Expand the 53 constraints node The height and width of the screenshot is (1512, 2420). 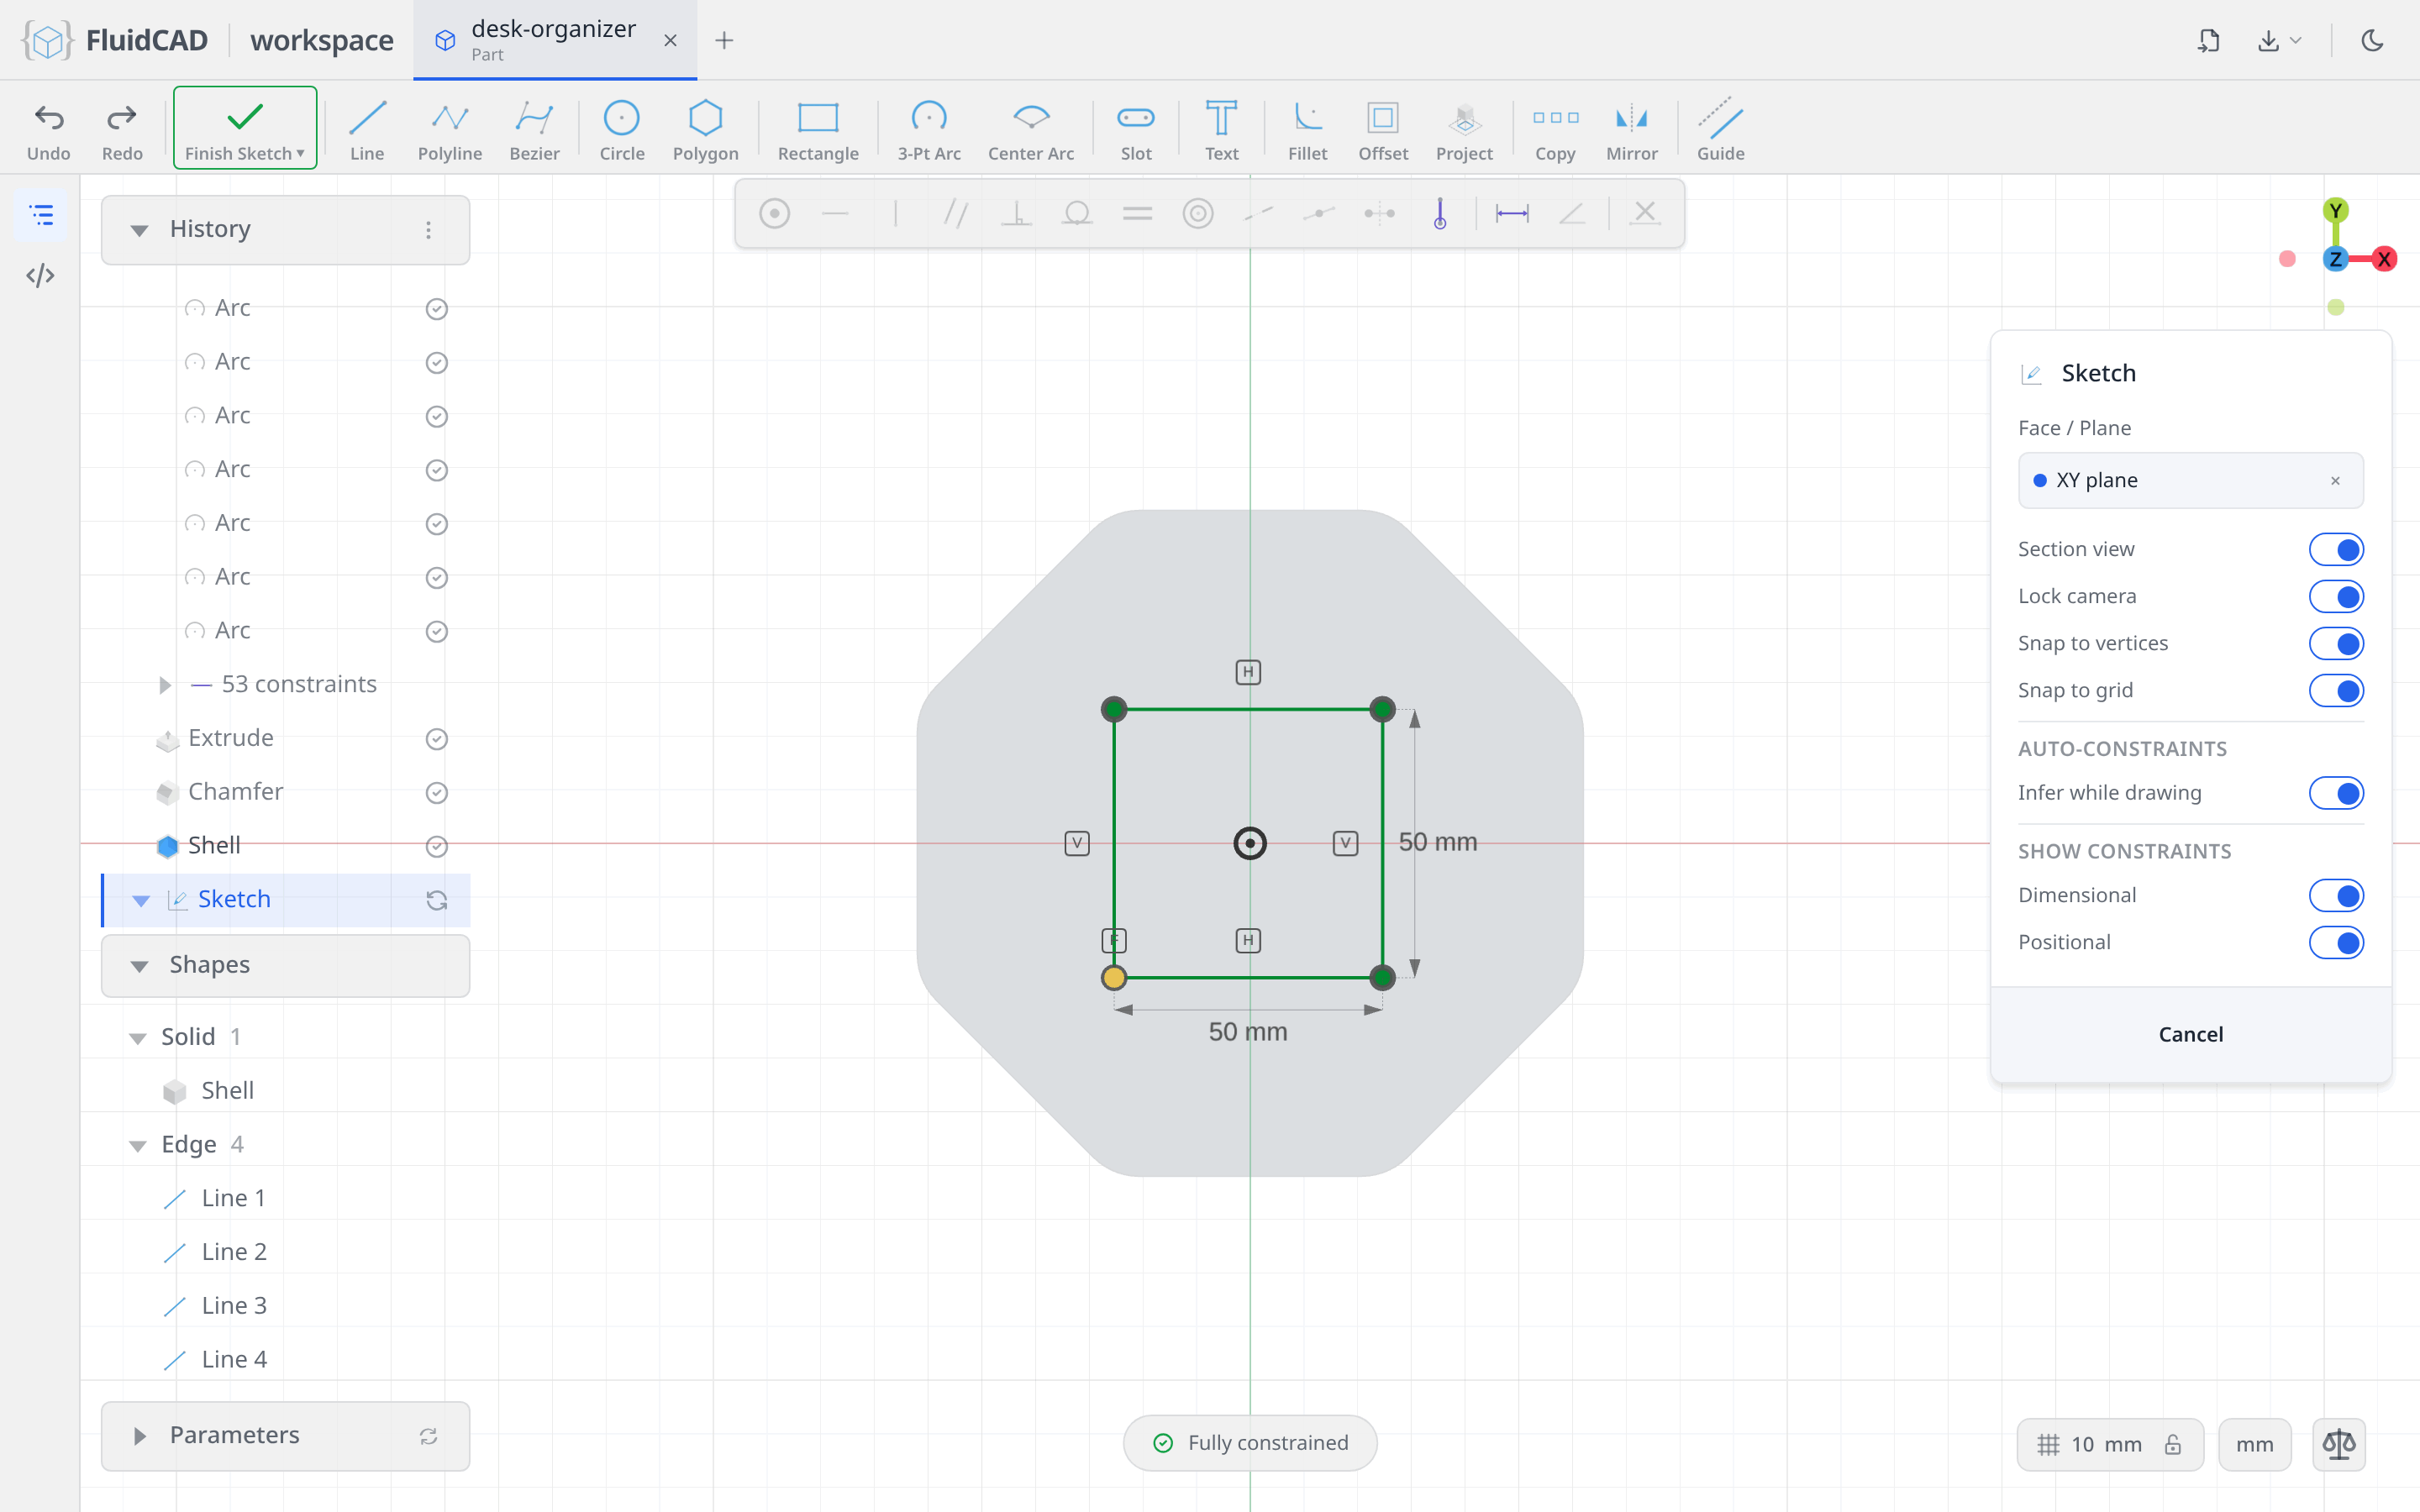[165, 685]
